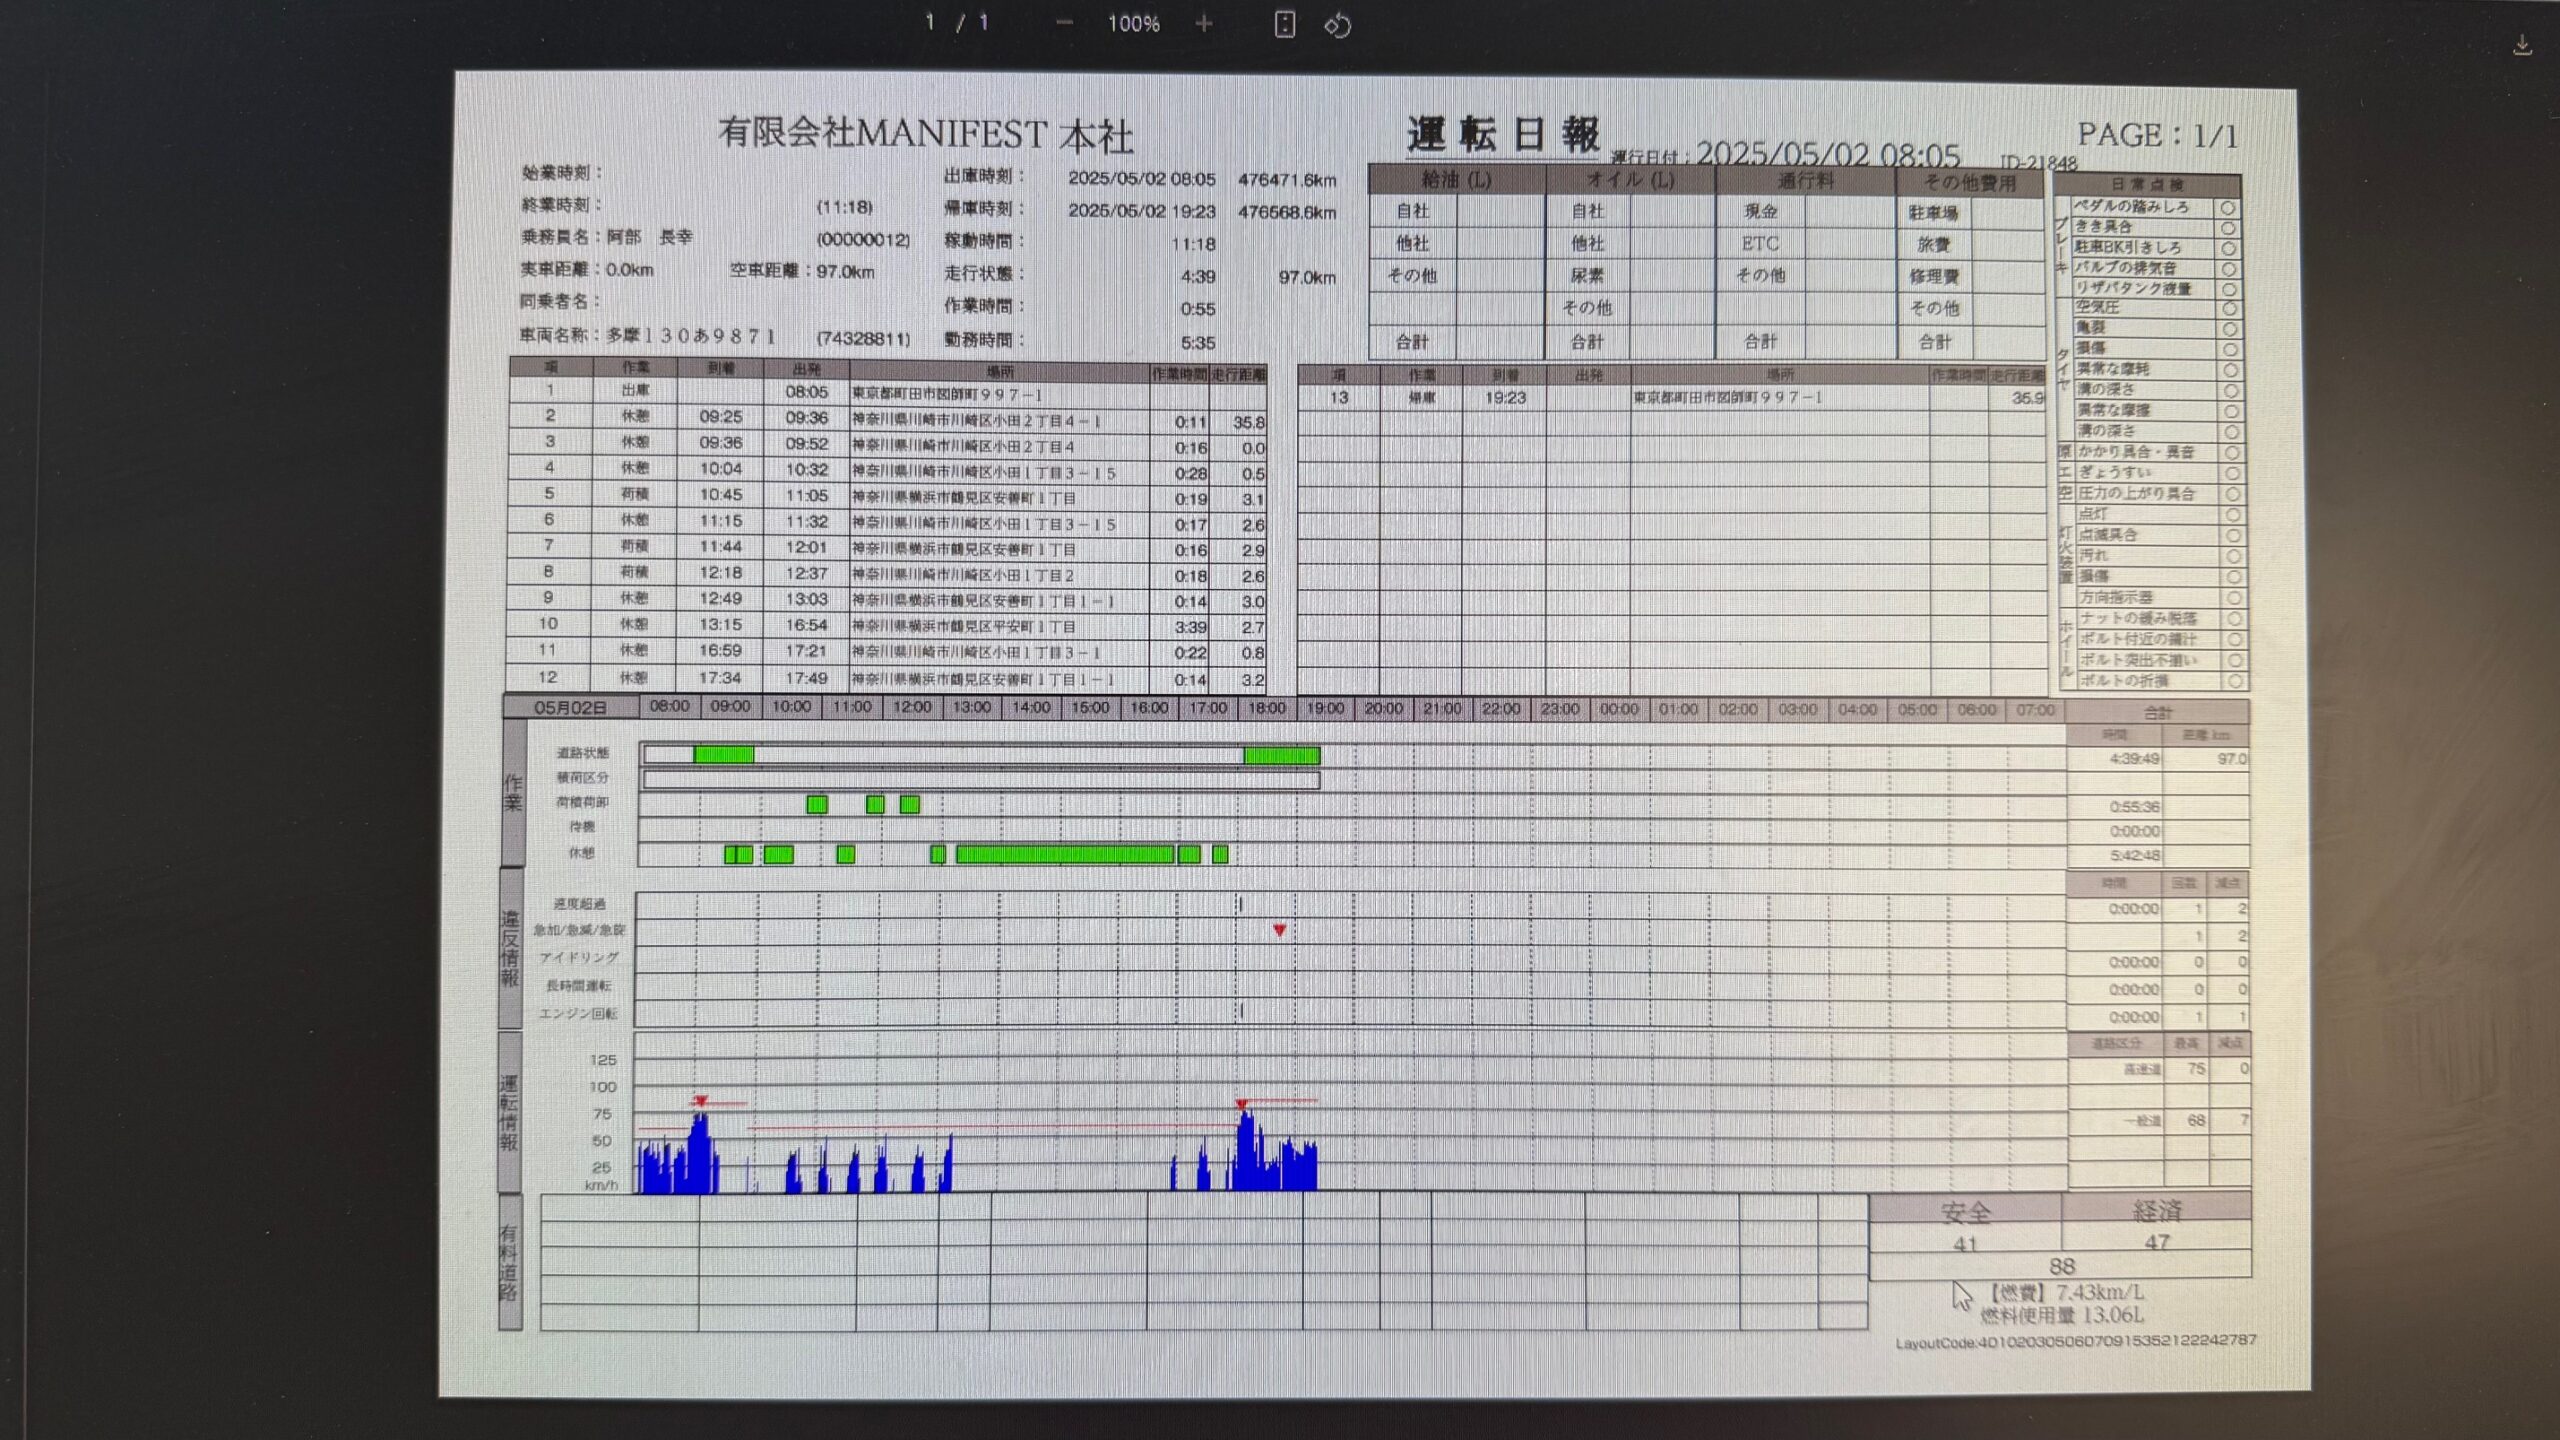This screenshot has width=2560, height=1440.
Task: Click the circle for 空気圧 check
Action: (2229, 309)
